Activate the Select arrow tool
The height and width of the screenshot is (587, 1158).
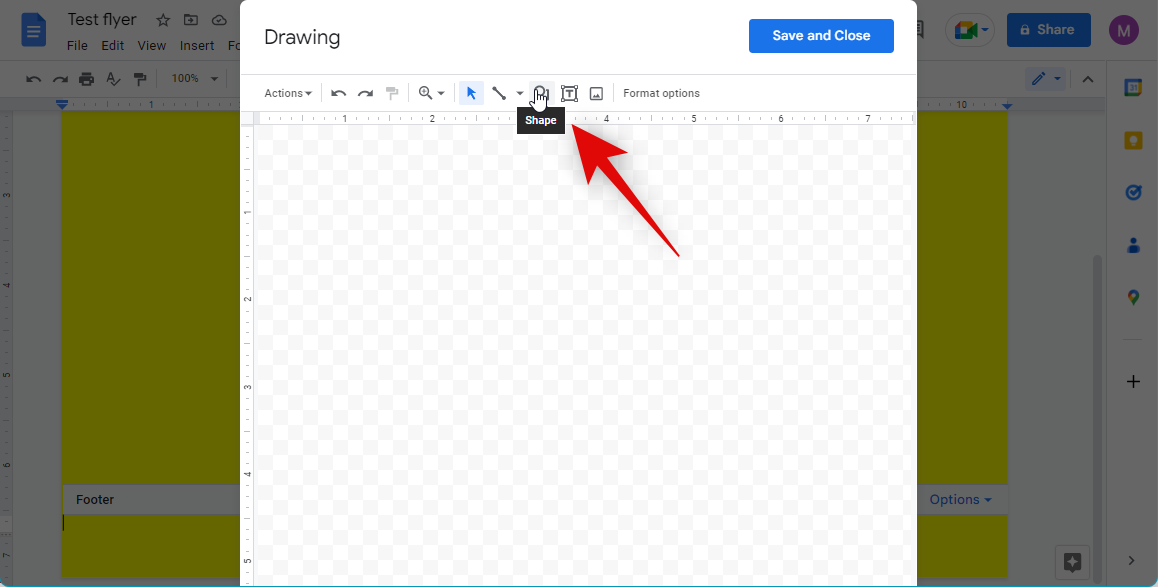click(471, 93)
